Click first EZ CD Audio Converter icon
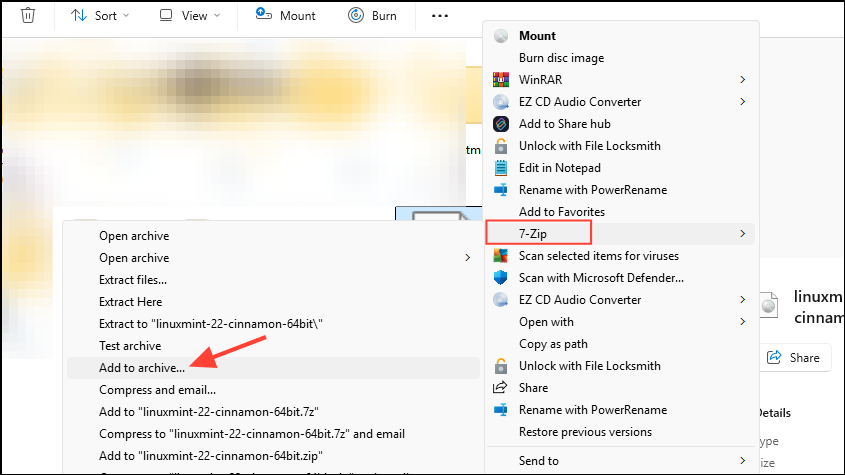This screenshot has height=475, width=845. click(x=501, y=102)
